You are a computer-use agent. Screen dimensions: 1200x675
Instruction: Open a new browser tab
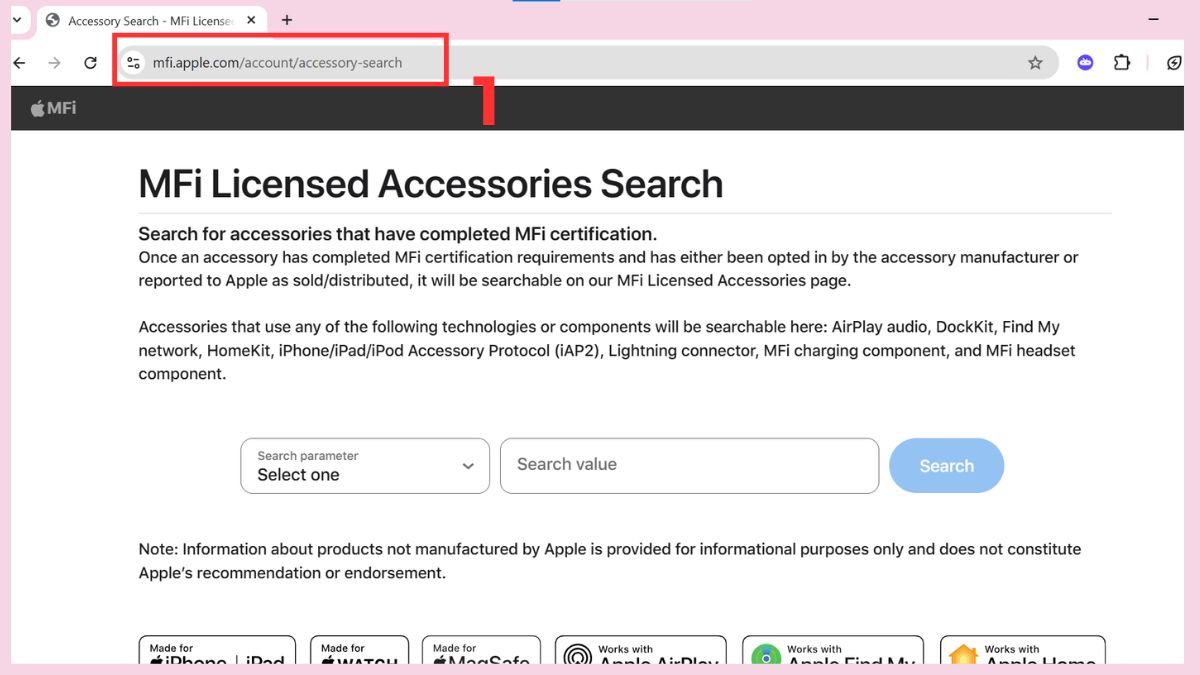(x=286, y=20)
